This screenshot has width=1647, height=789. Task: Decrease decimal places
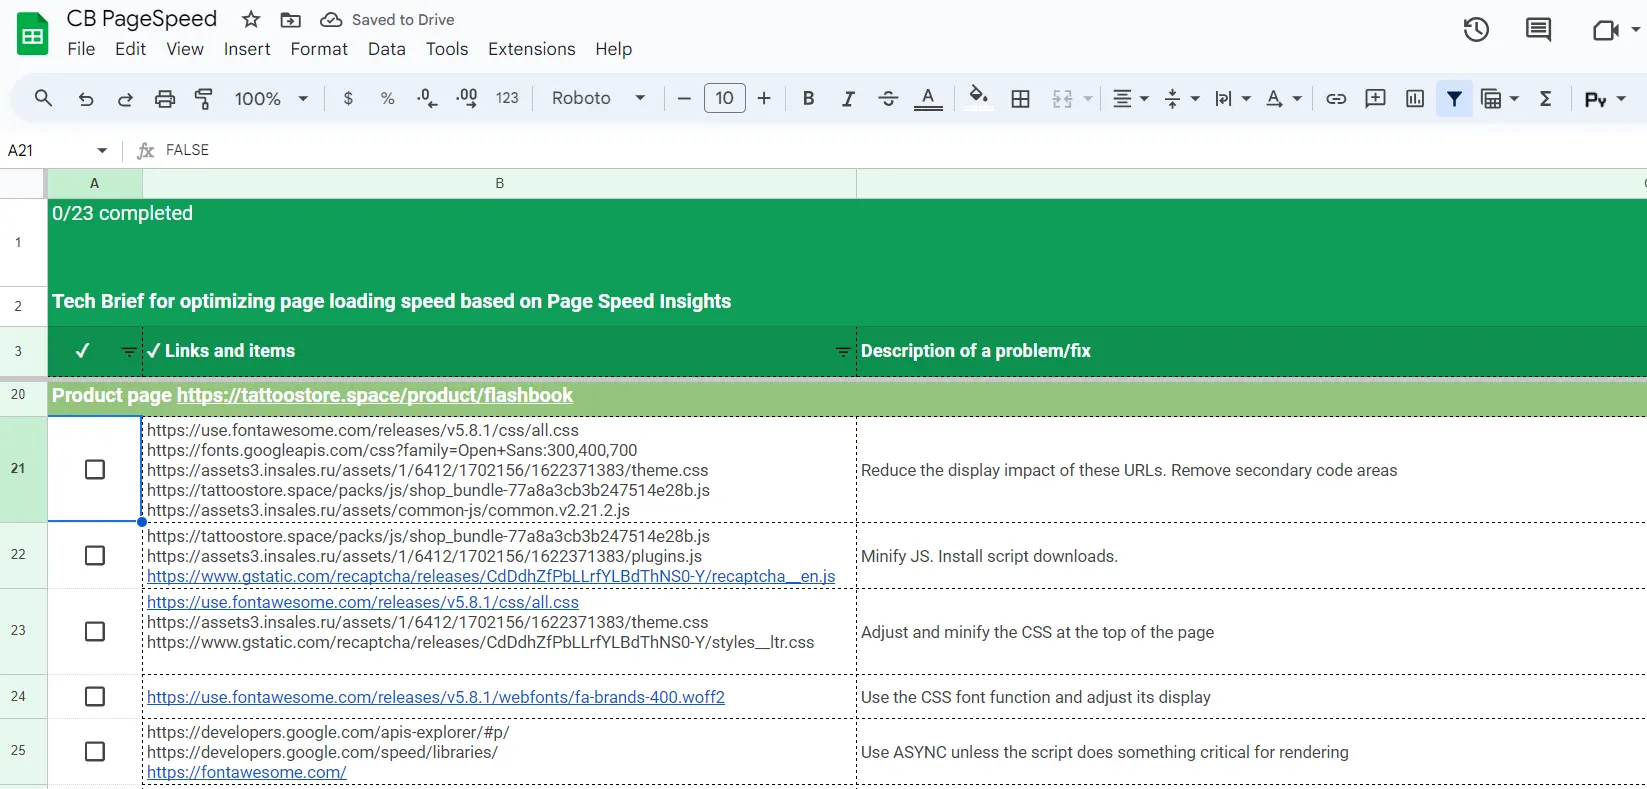(427, 98)
